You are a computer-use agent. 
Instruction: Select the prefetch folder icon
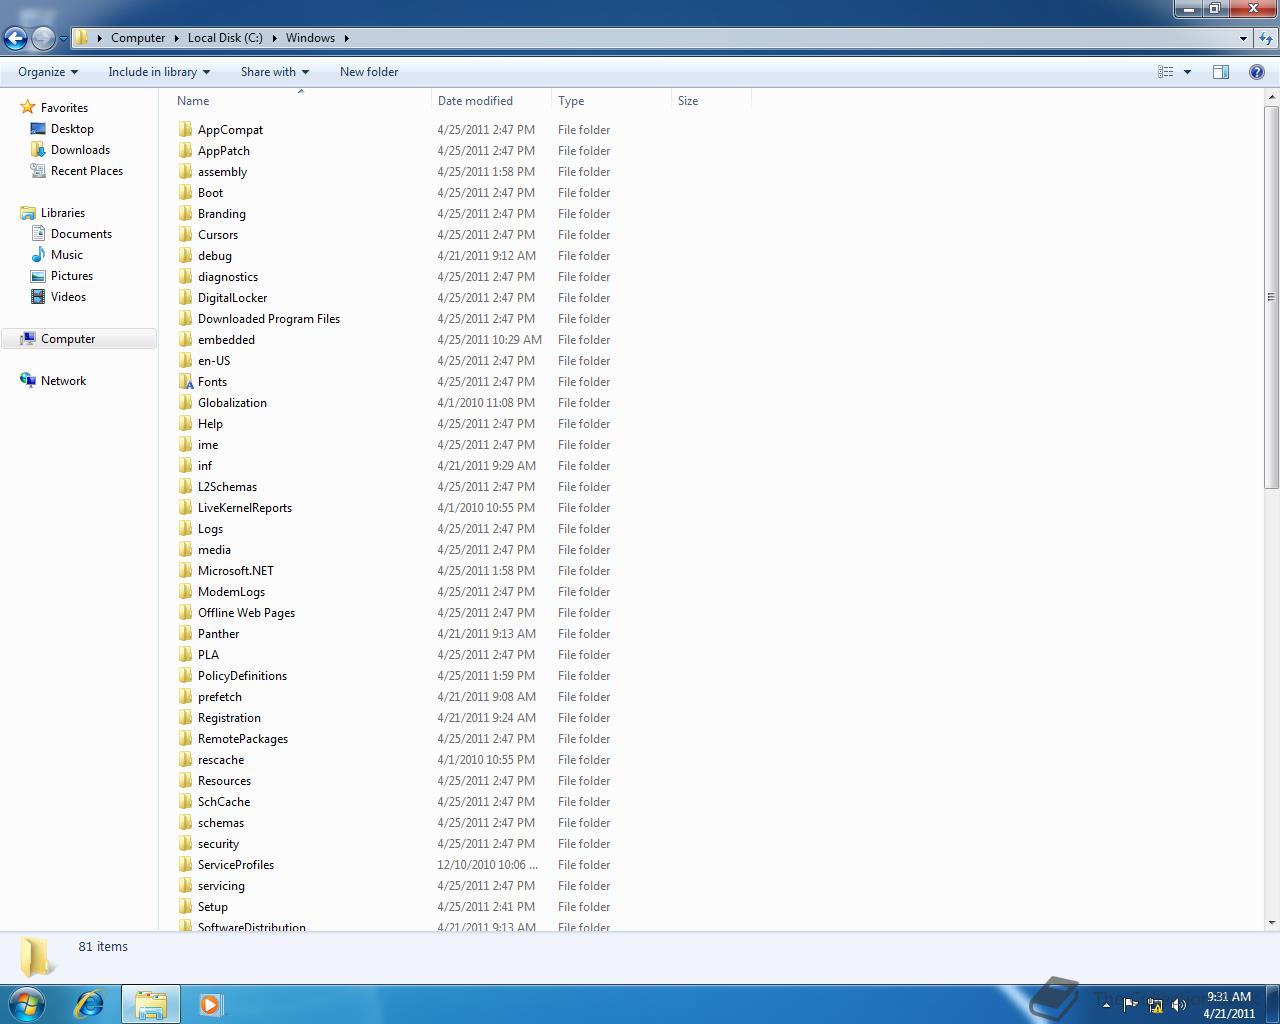(x=185, y=697)
